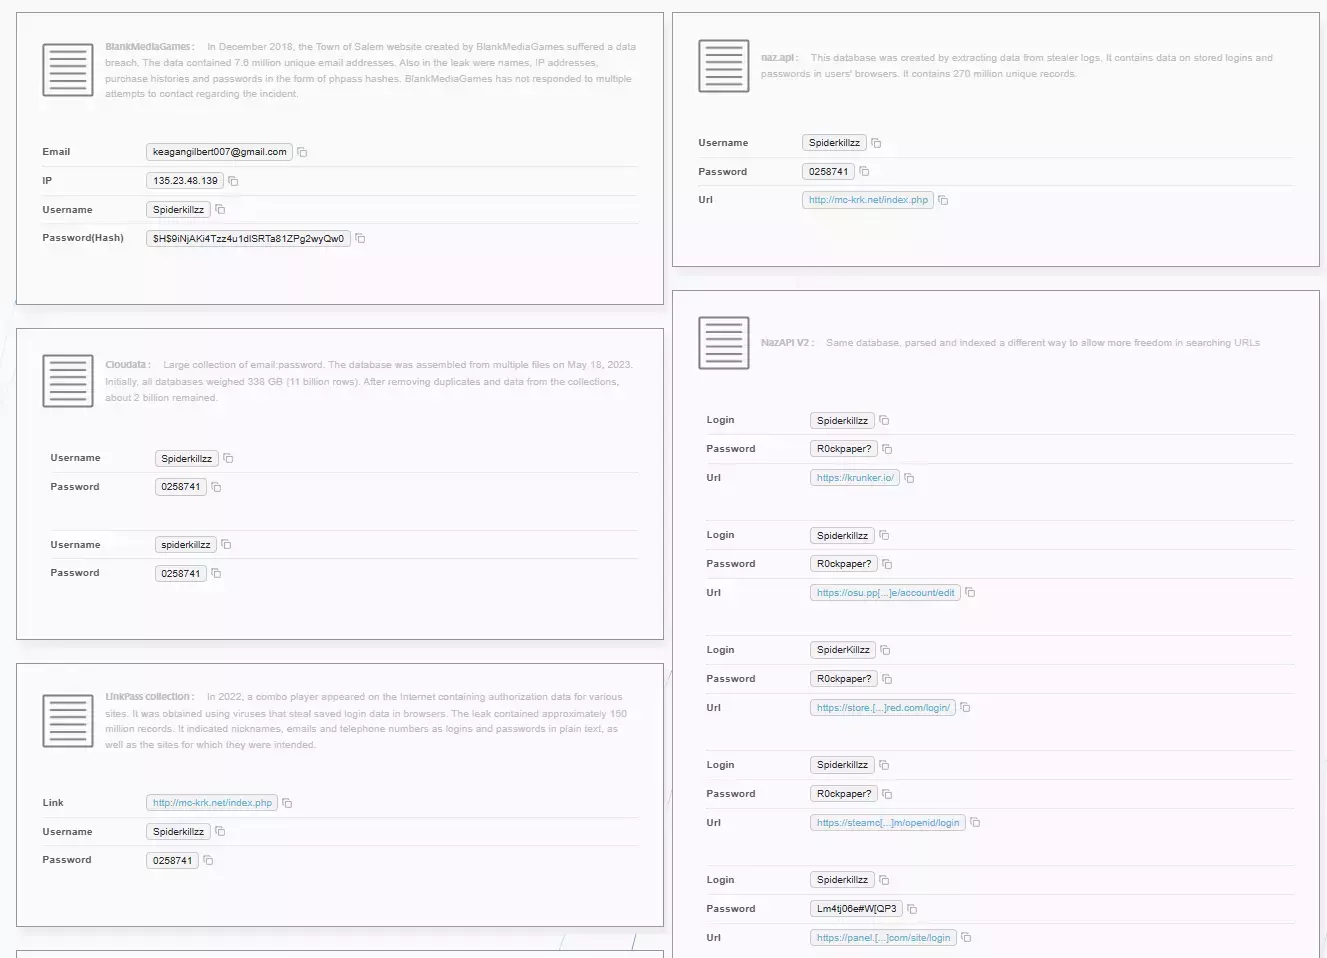
Task: Open mc-krk.net link in naz.api card
Action: (x=868, y=200)
